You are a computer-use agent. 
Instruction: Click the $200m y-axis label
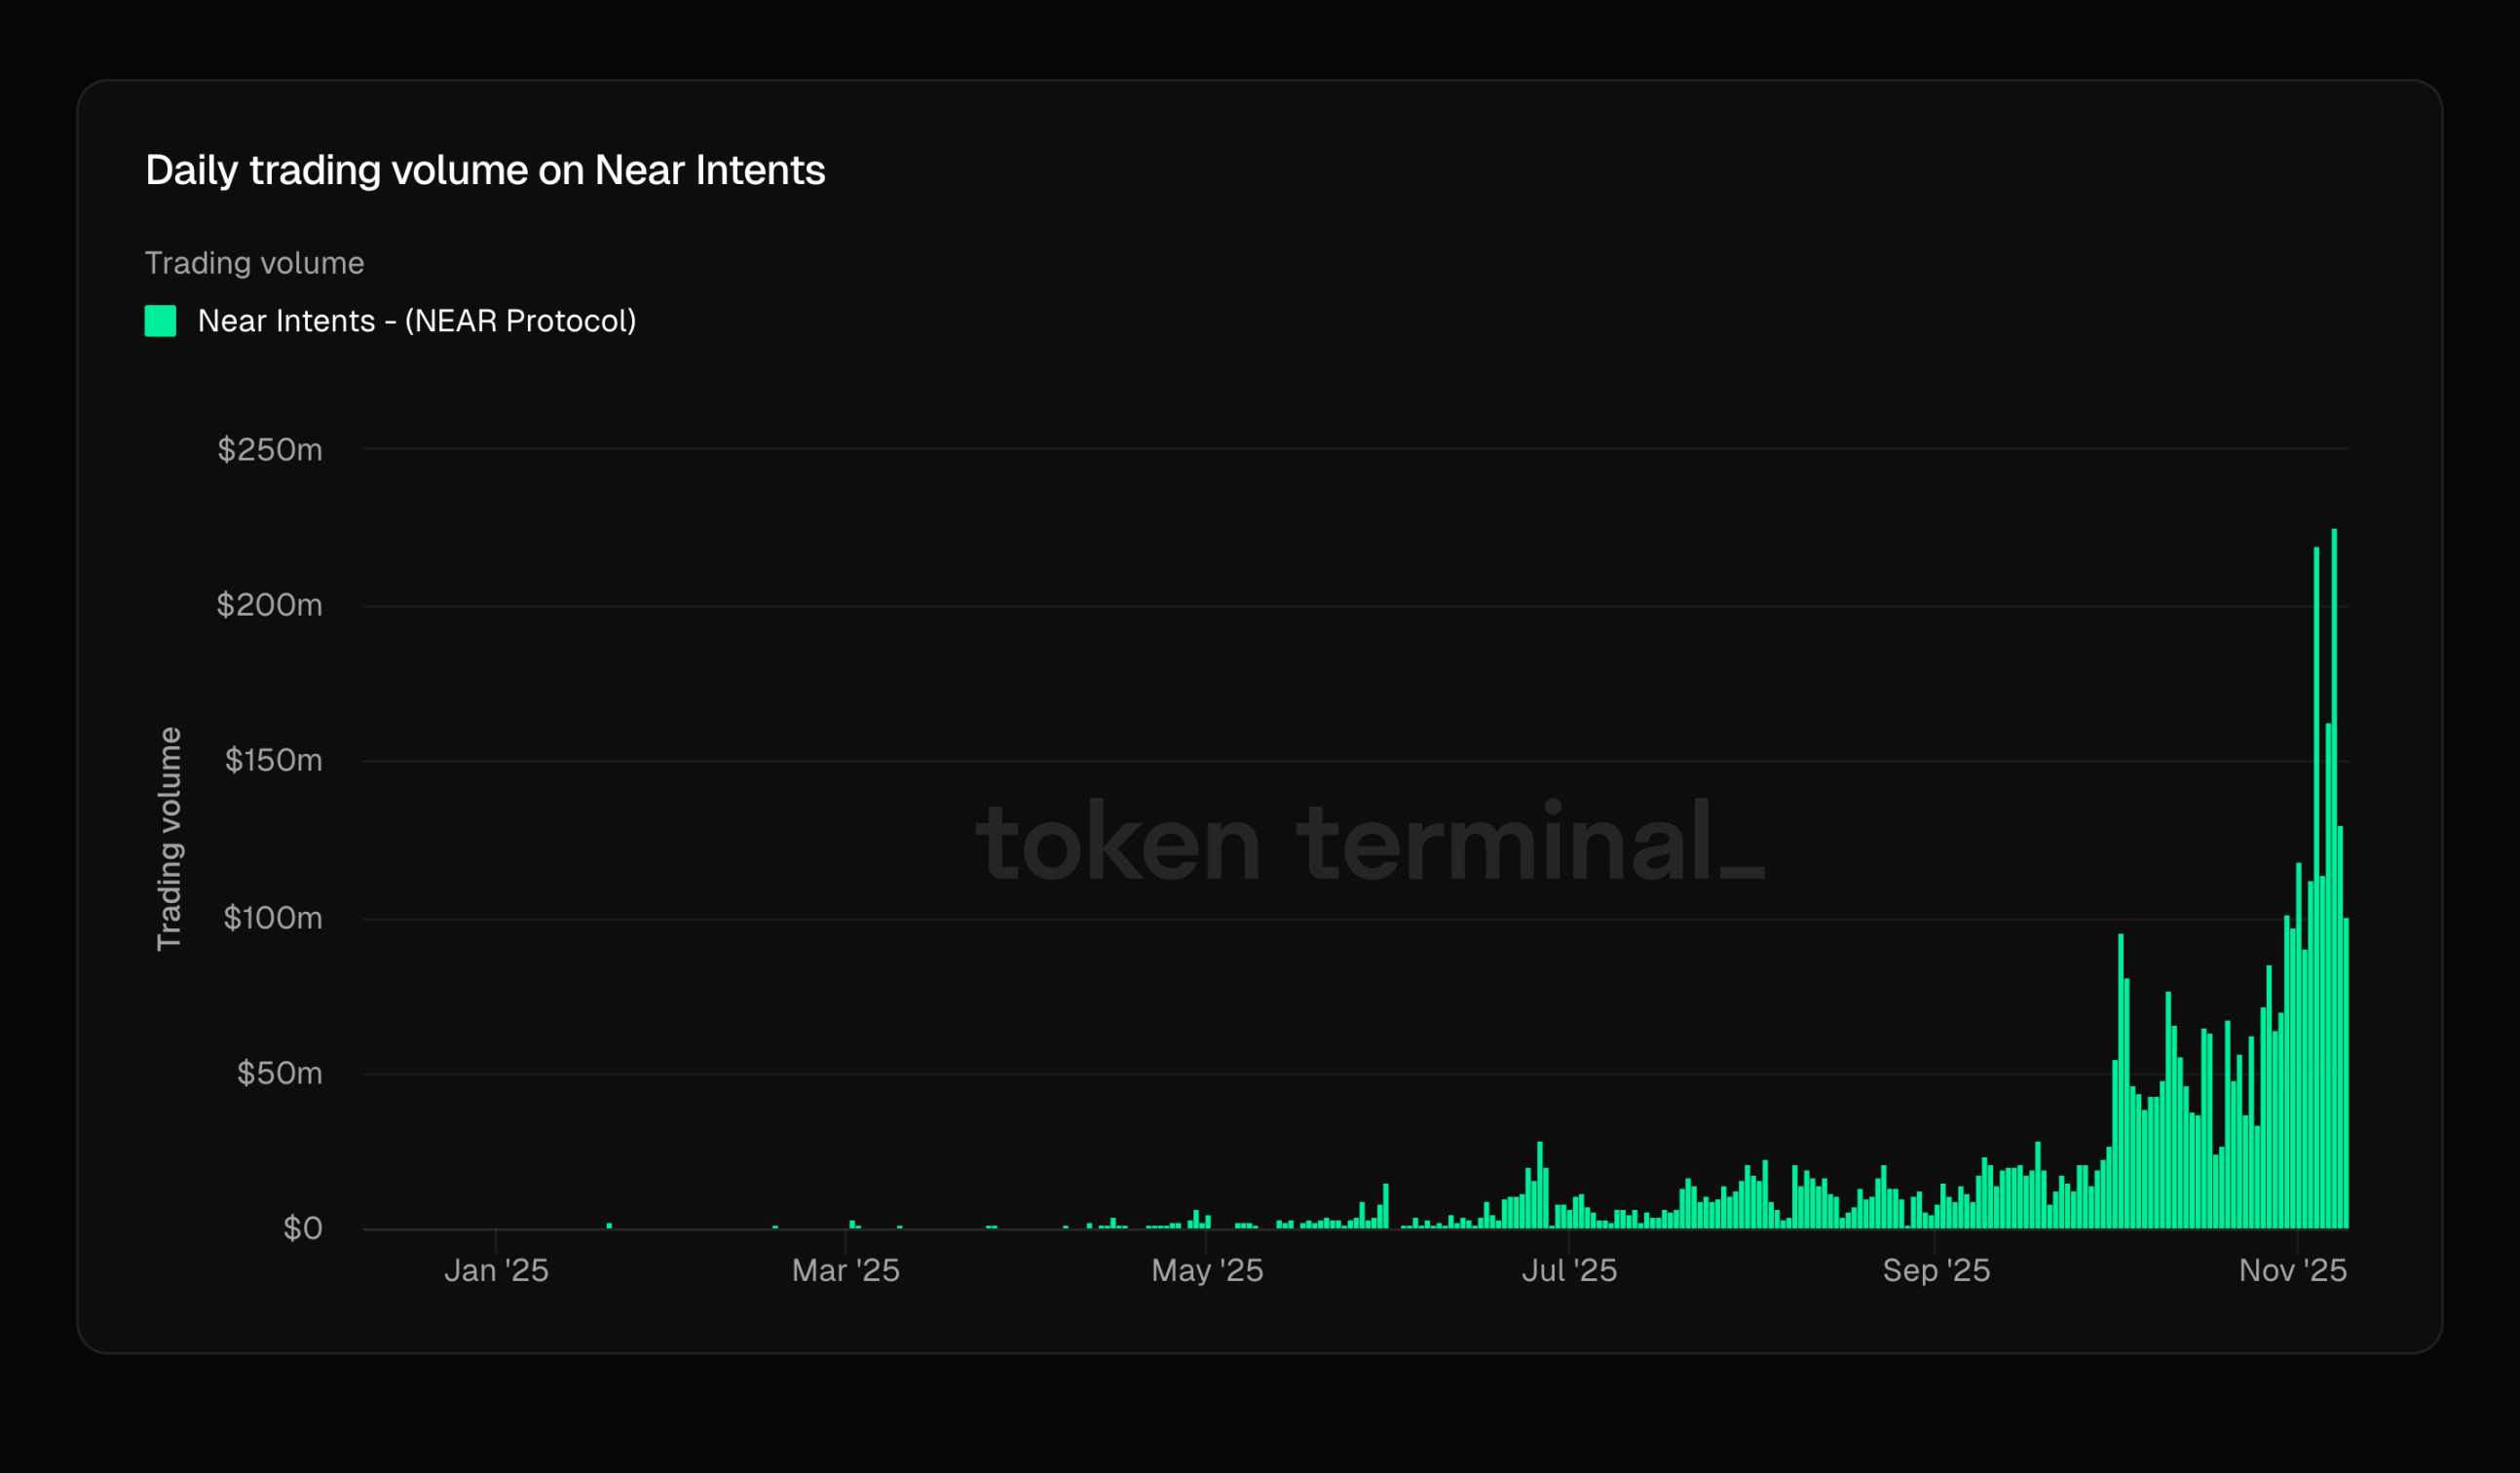pyautogui.click(x=269, y=605)
